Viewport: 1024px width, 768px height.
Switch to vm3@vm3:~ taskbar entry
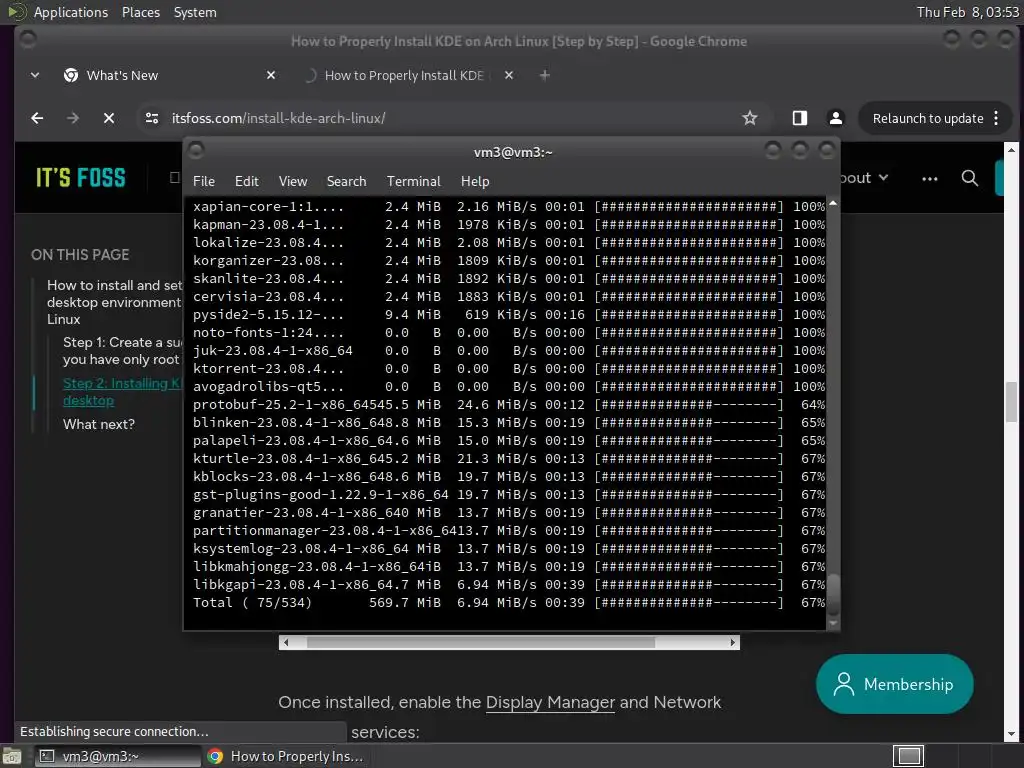116,756
